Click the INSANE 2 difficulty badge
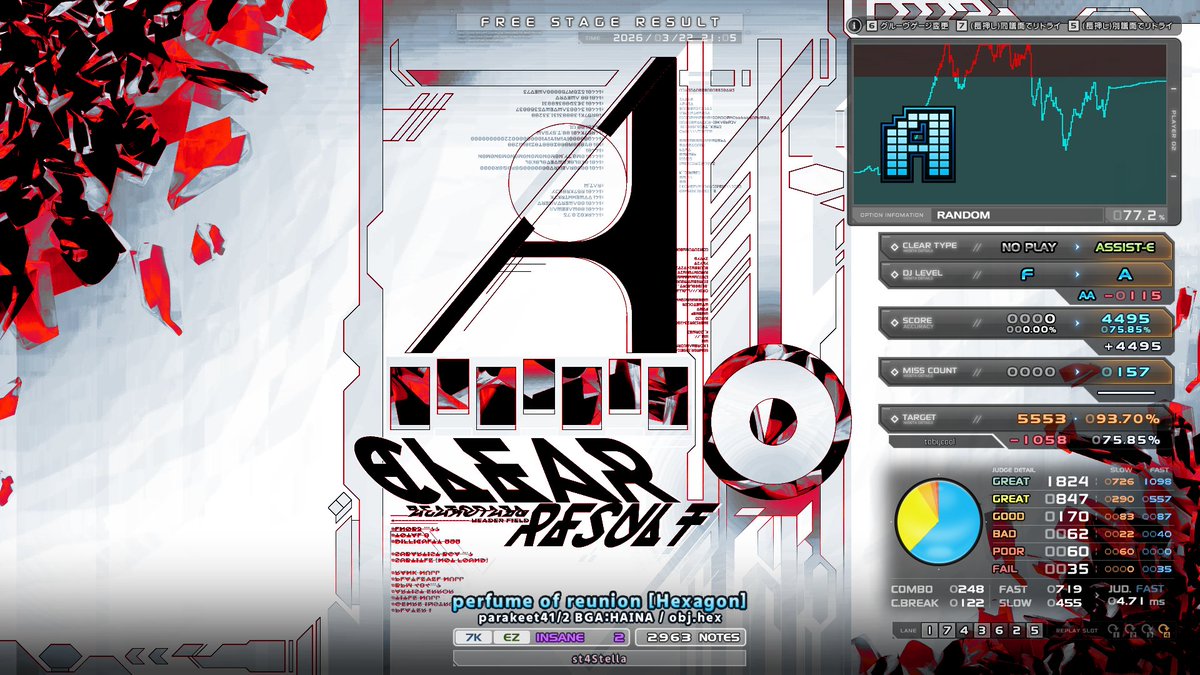Screen dimensions: 1200x675 tap(581, 637)
